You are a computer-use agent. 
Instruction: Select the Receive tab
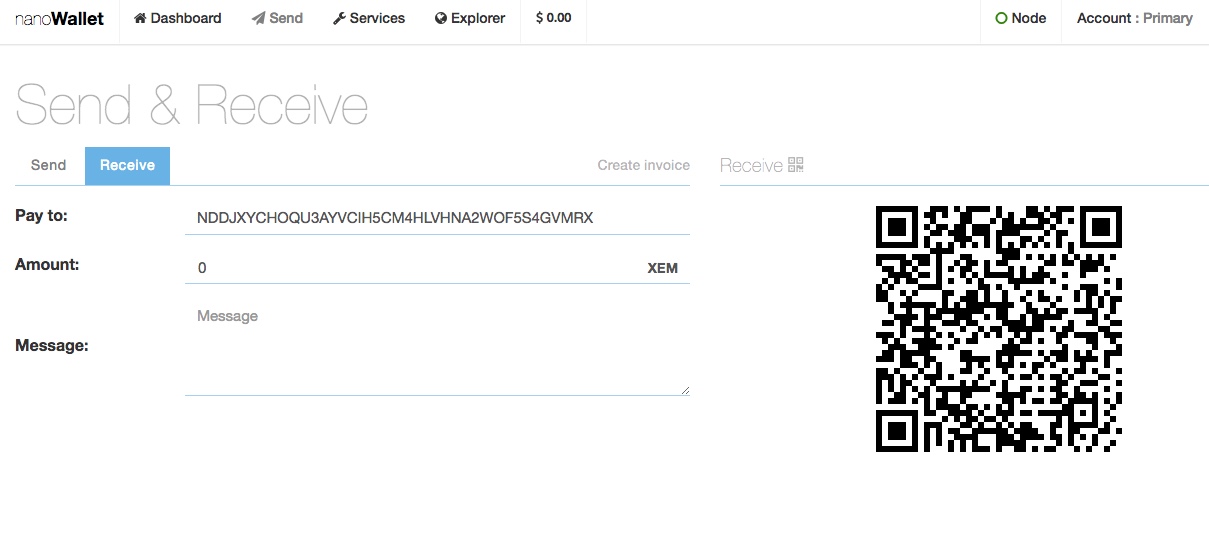pos(127,165)
